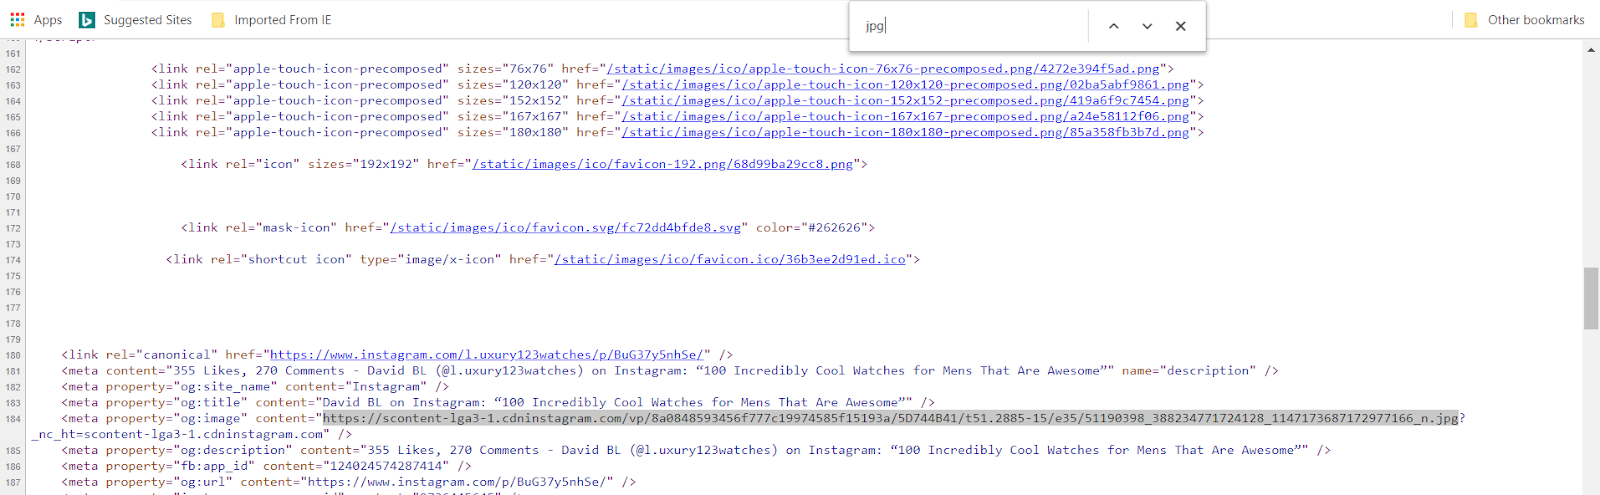Click sizes="192x192" attribute text

tap(363, 164)
